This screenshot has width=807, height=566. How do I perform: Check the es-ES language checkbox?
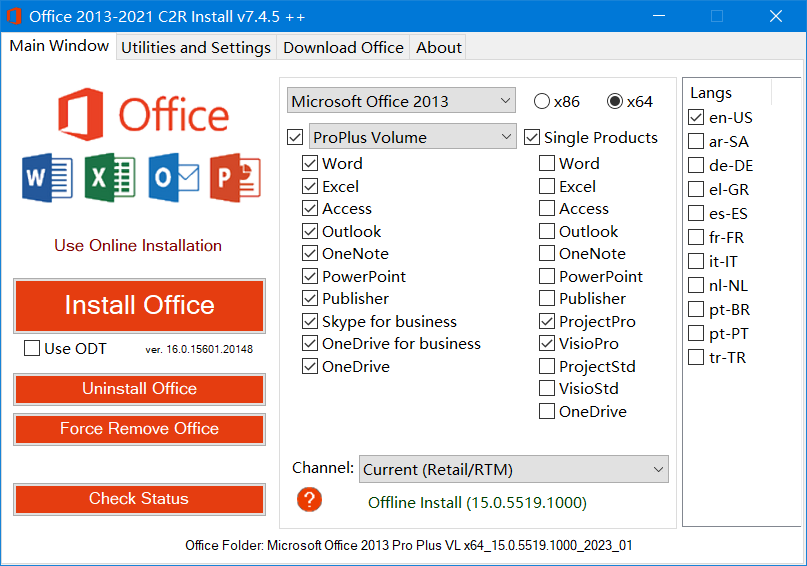coord(696,213)
